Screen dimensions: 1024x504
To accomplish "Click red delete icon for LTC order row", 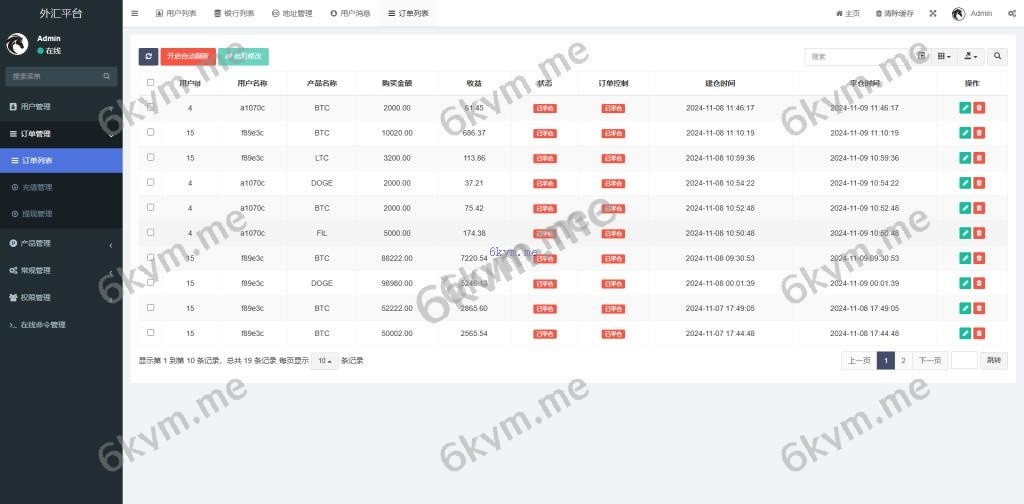I will (979, 158).
